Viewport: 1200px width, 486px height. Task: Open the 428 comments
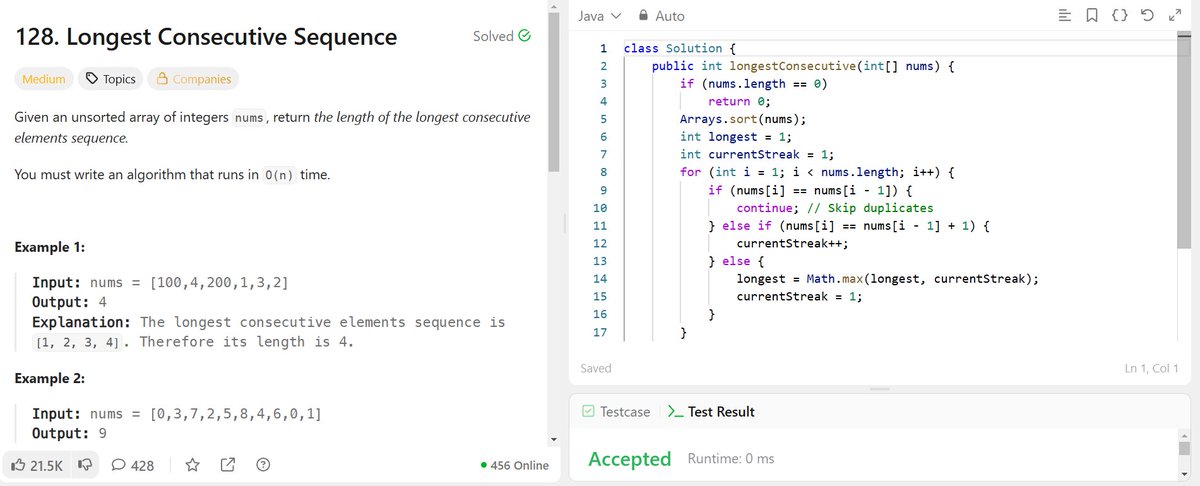click(x=133, y=465)
